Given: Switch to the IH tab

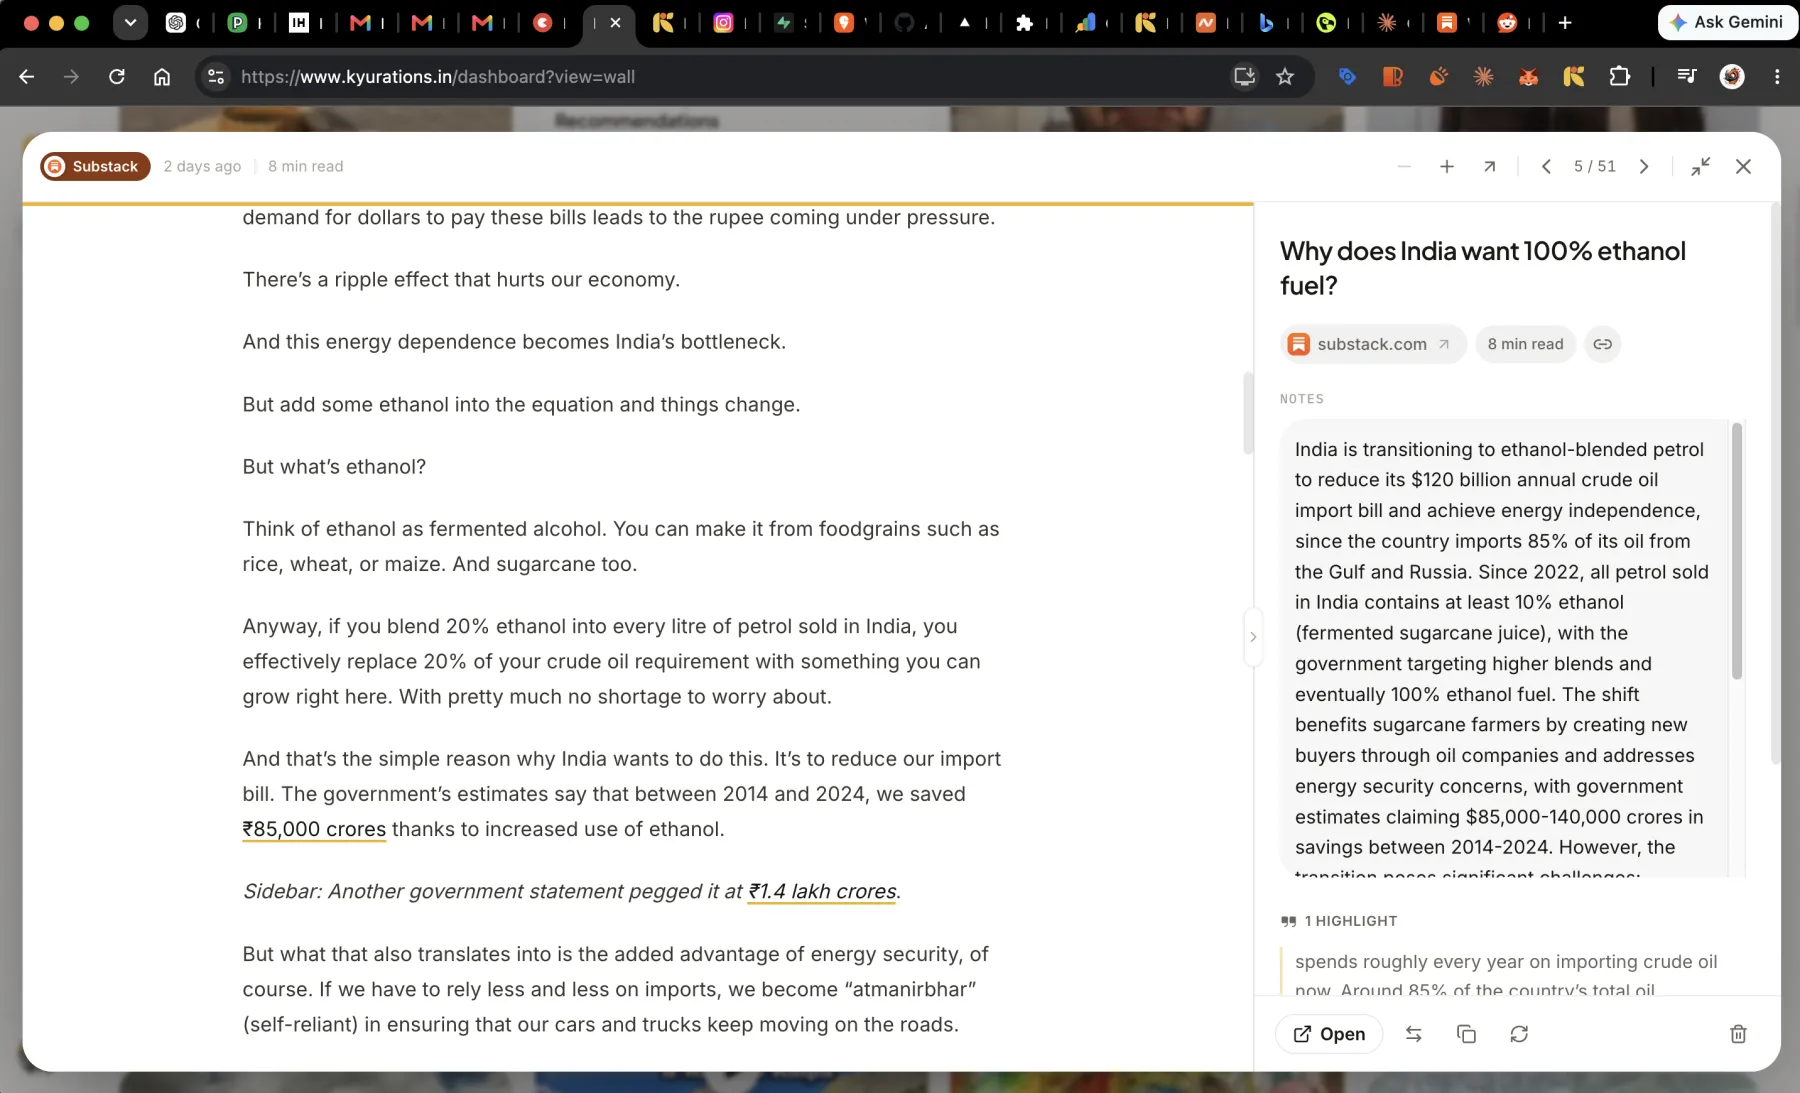Looking at the screenshot, I should pyautogui.click(x=299, y=22).
